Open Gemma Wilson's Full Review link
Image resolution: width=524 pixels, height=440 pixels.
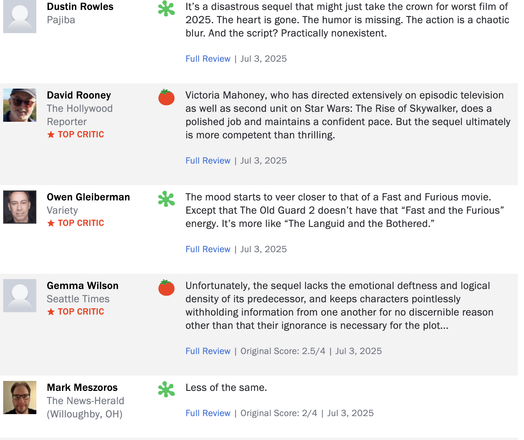pos(208,351)
